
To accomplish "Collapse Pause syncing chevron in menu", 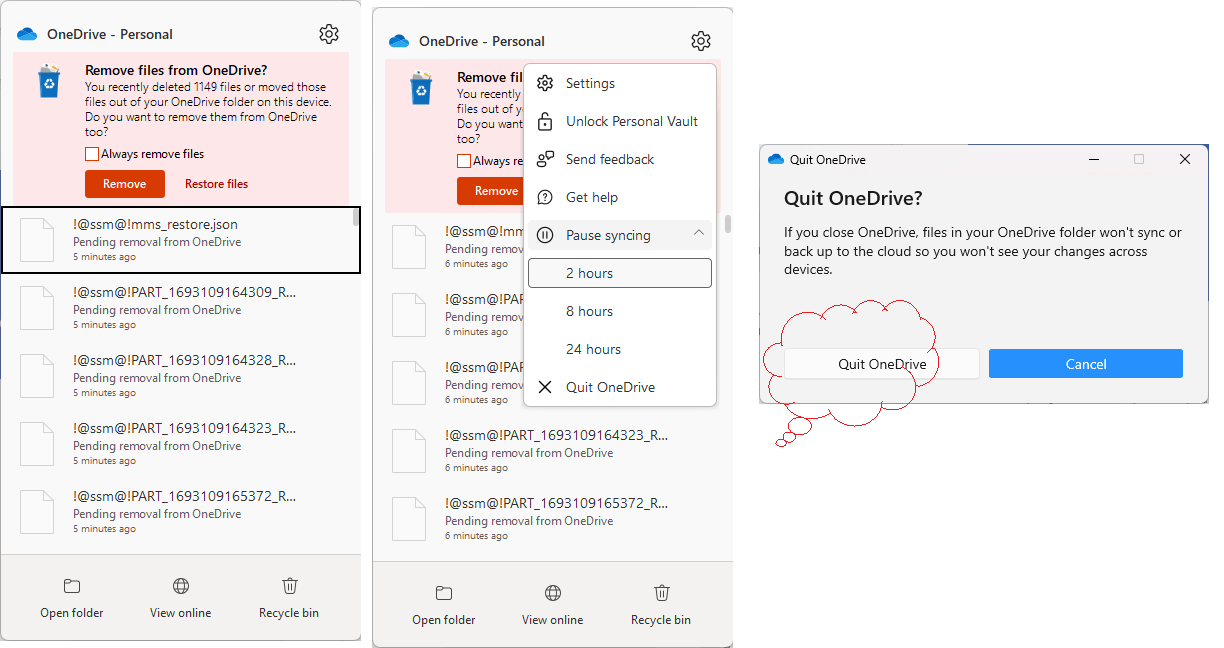I will [x=699, y=234].
